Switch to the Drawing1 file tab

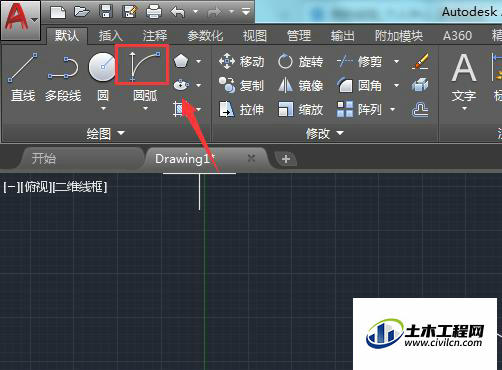pyautogui.click(x=185, y=159)
